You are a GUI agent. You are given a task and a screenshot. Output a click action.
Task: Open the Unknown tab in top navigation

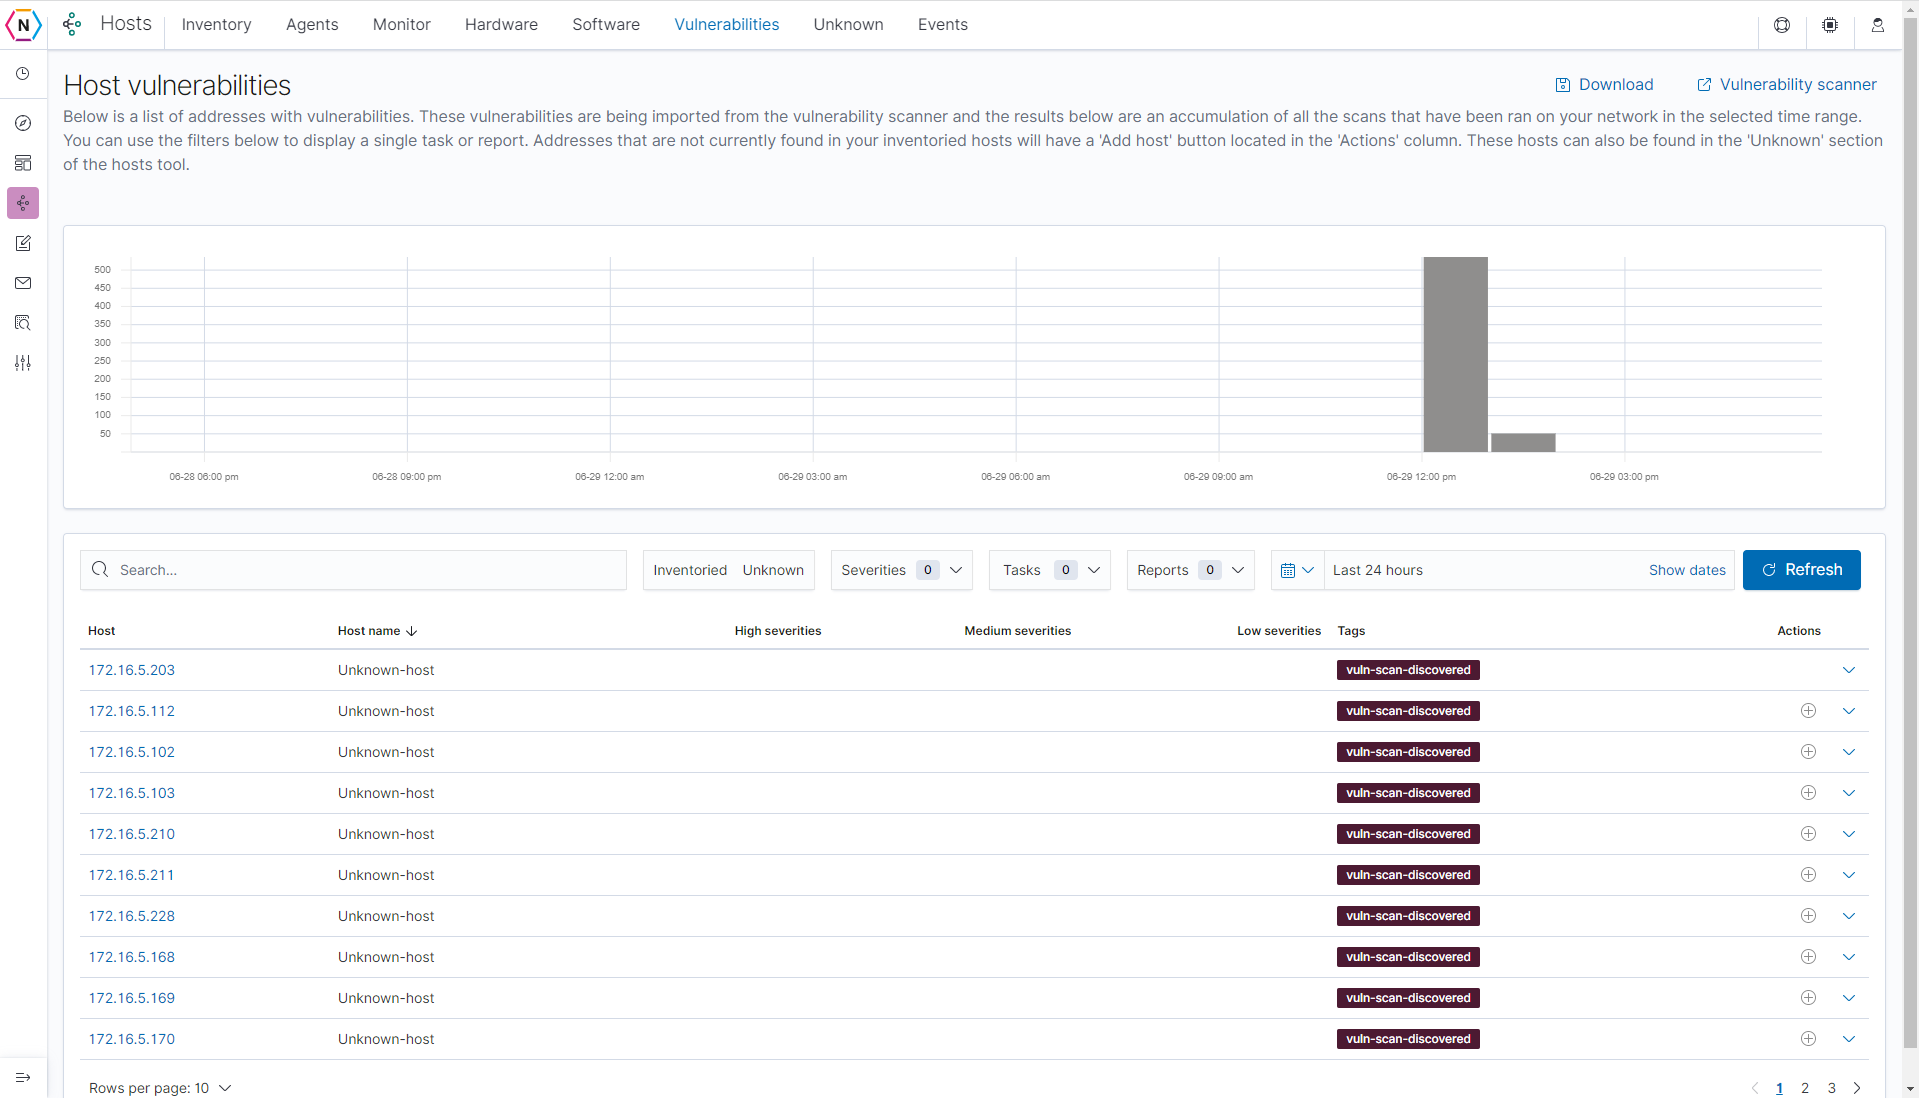pyautogui.click(x=848, y=25)
